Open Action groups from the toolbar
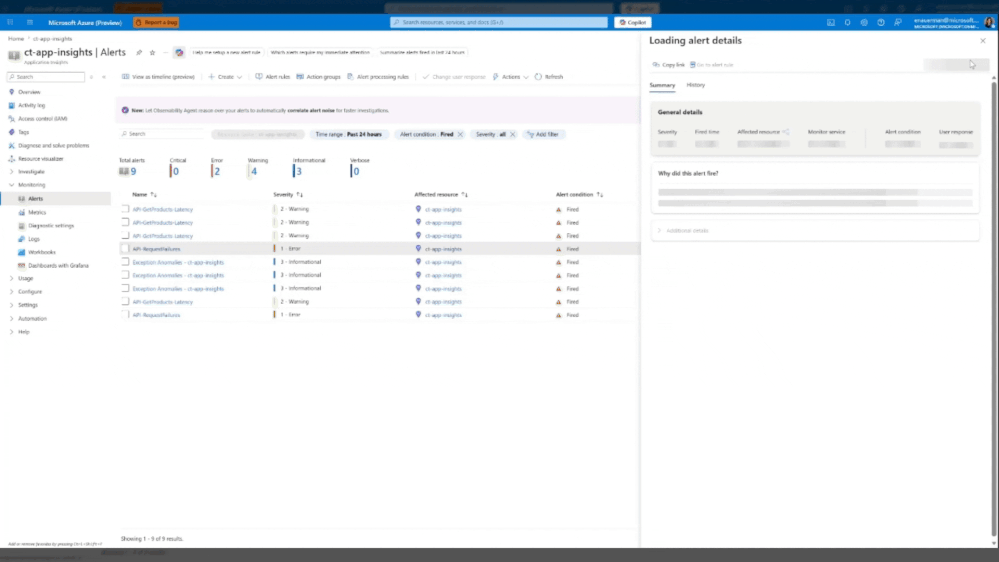Screen dimensions: 999x562 319,77
